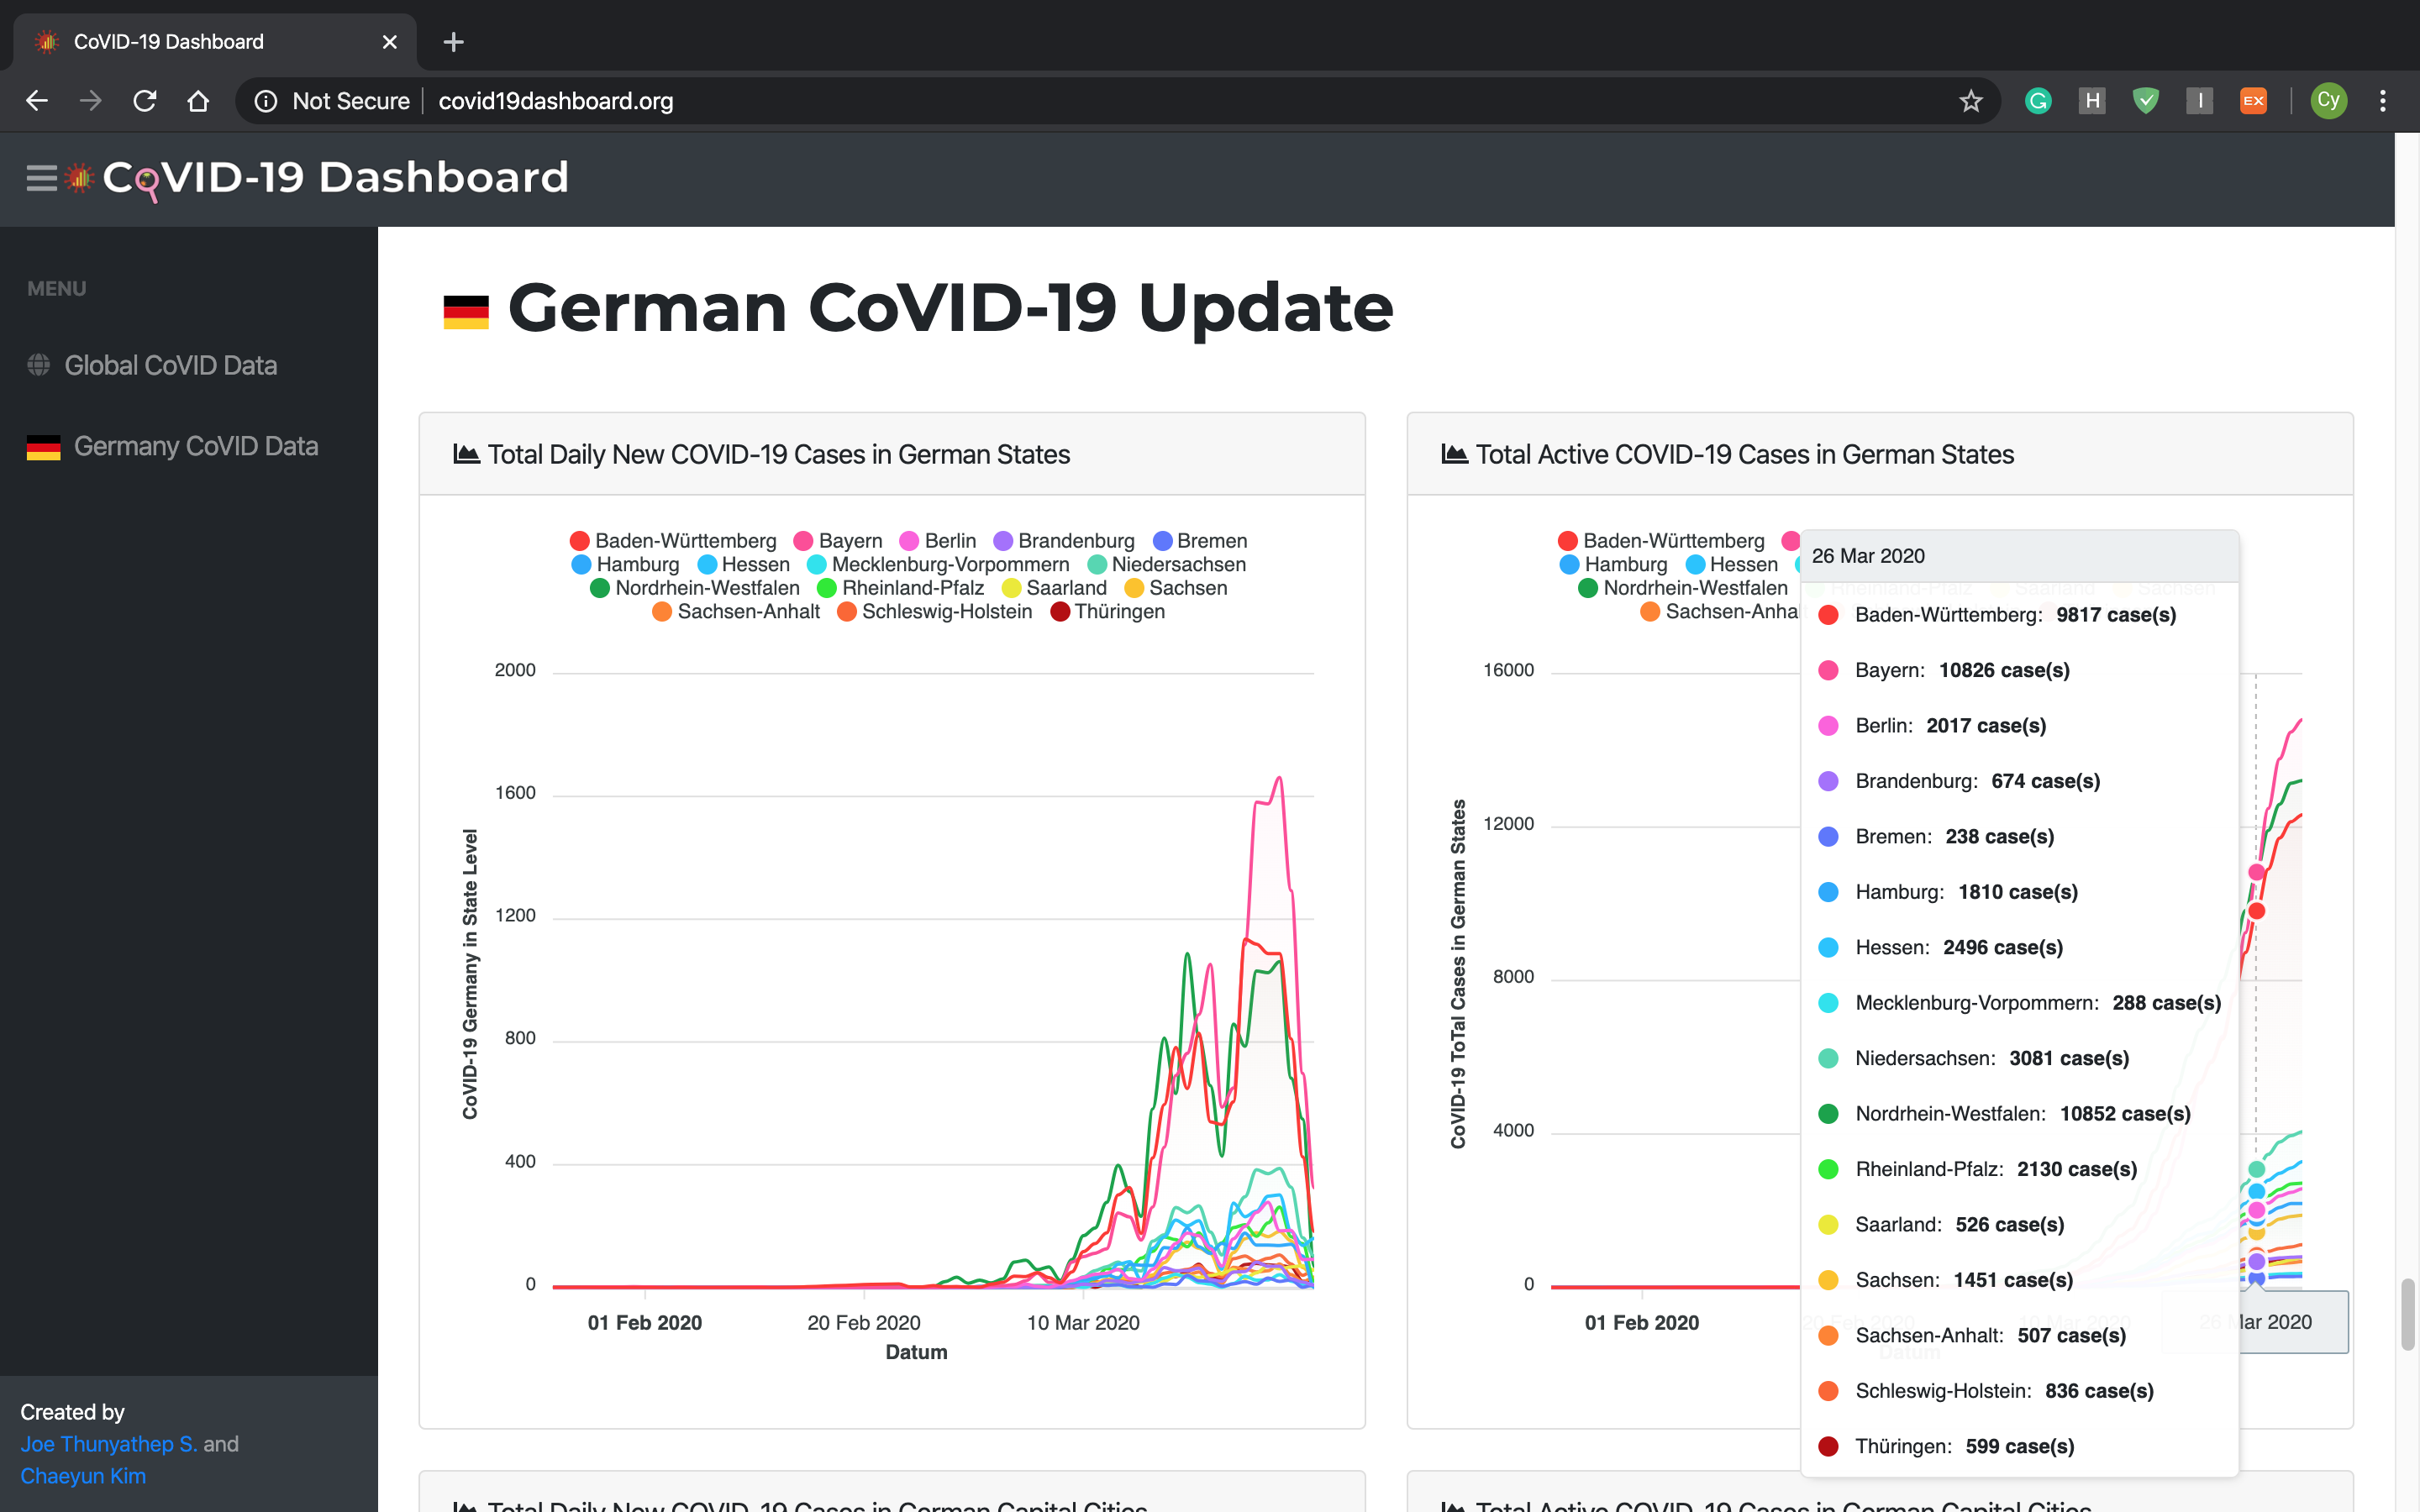2420x1512 pixels.
Task: Click Baden-Württemberg red swatch in left legend
Action: click(x=579, y=541)
